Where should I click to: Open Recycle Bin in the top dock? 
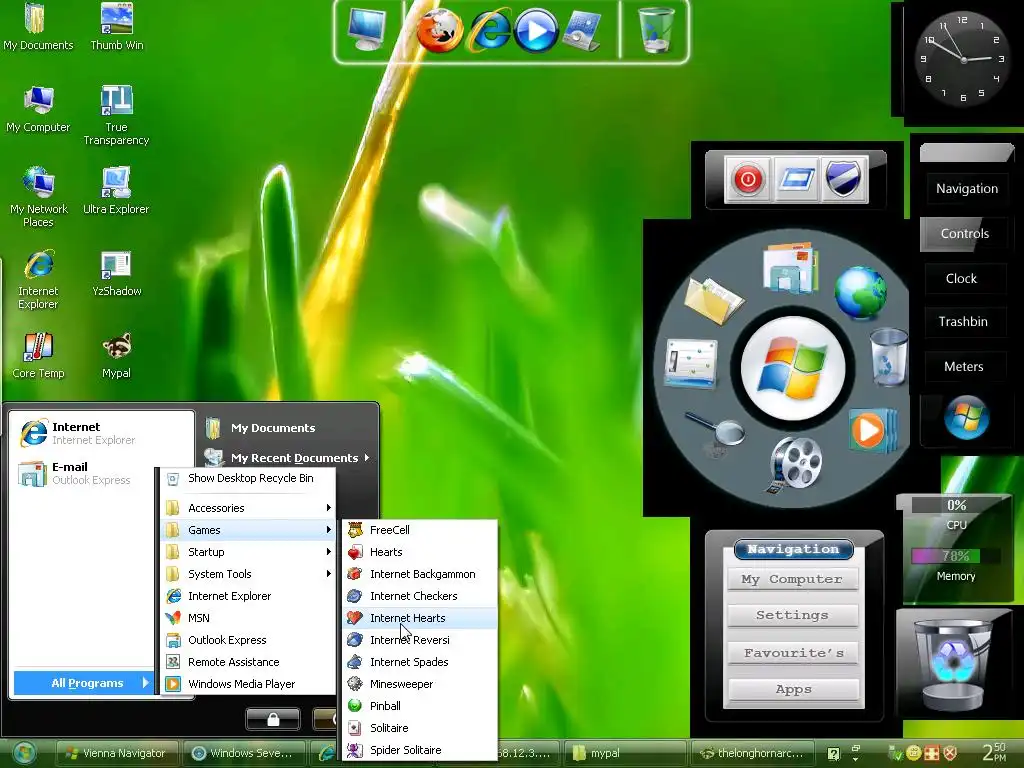(656, 30)
